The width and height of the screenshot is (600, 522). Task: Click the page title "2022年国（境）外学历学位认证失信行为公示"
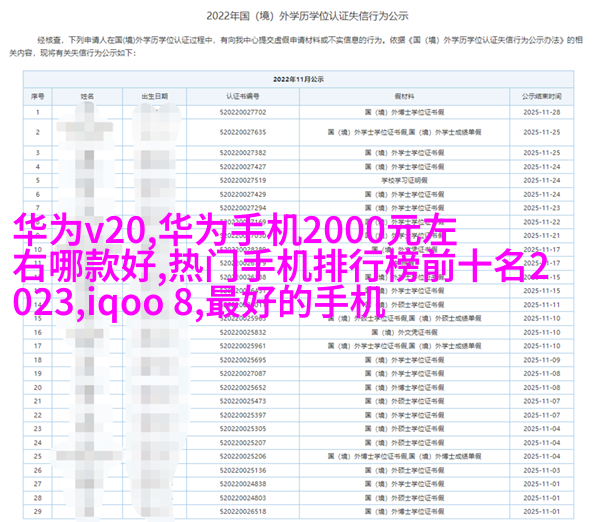[x=307, y=16]
